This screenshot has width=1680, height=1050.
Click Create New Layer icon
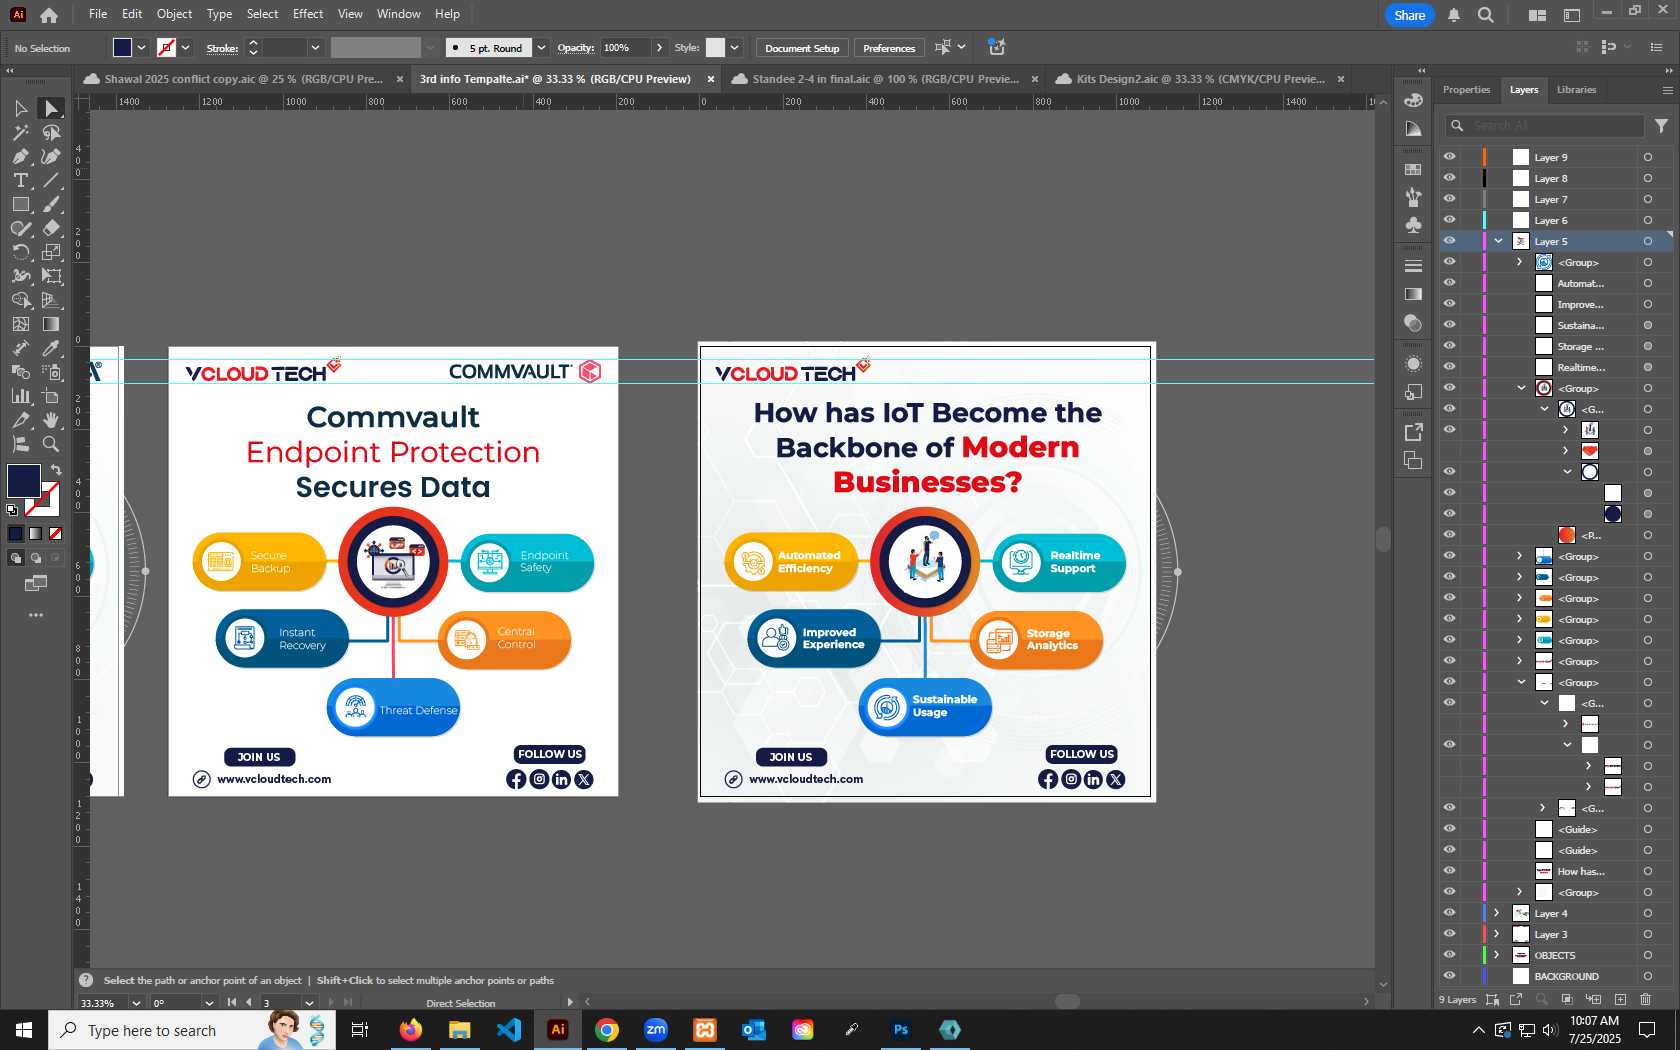coord(1620,999)
